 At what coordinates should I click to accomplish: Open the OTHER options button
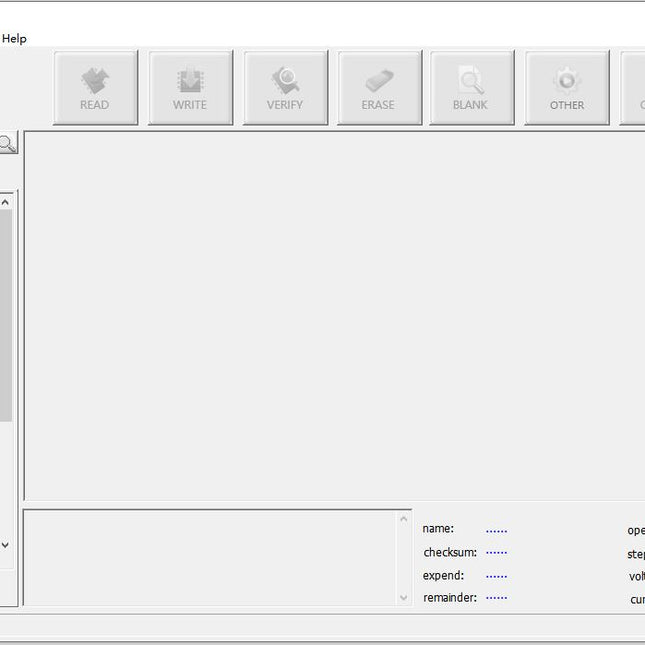(x=567, y=88)
